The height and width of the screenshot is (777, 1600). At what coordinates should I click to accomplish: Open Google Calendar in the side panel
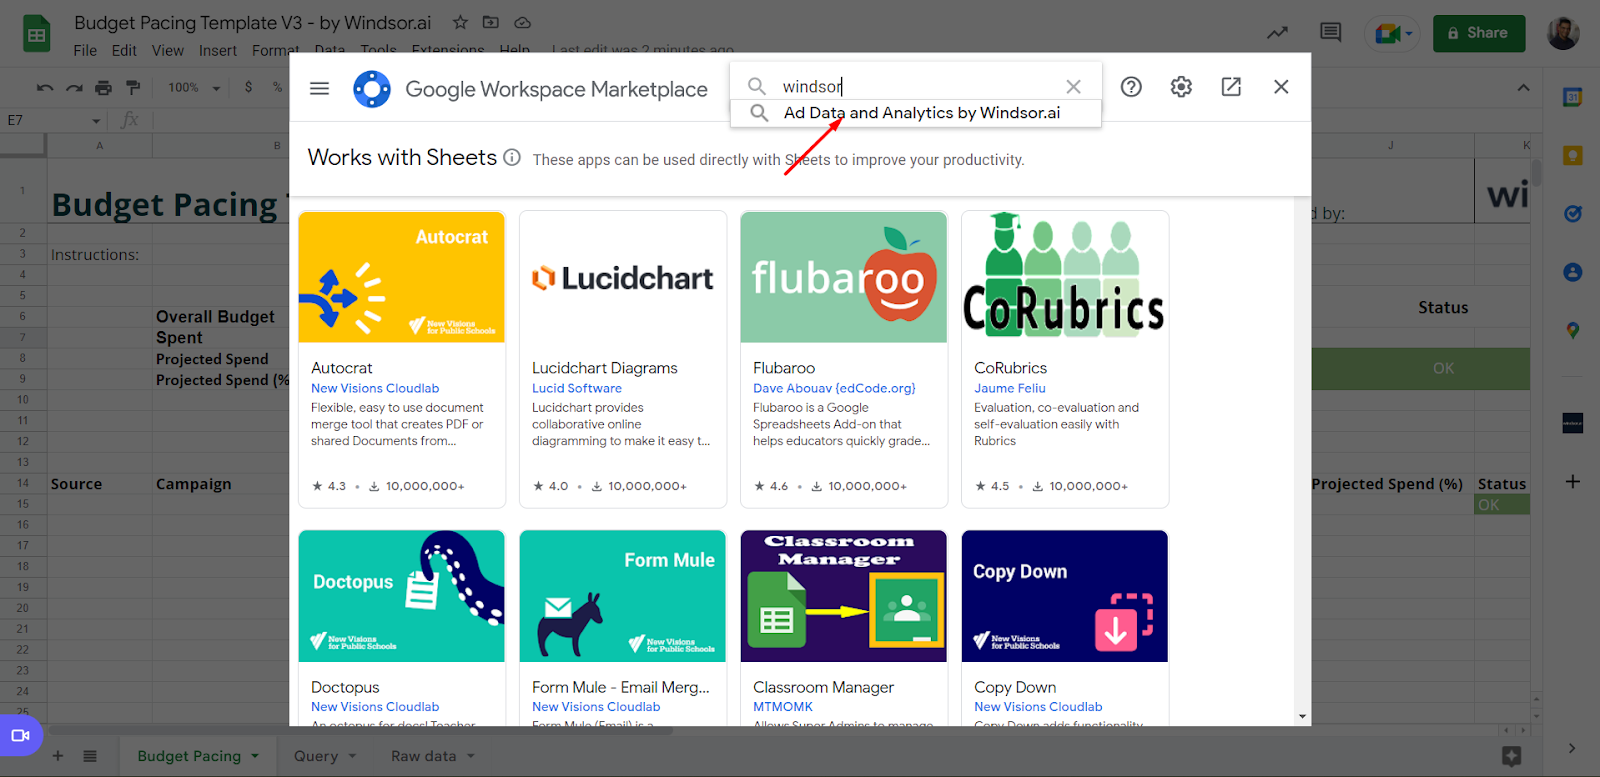[x=1573, y=97]
